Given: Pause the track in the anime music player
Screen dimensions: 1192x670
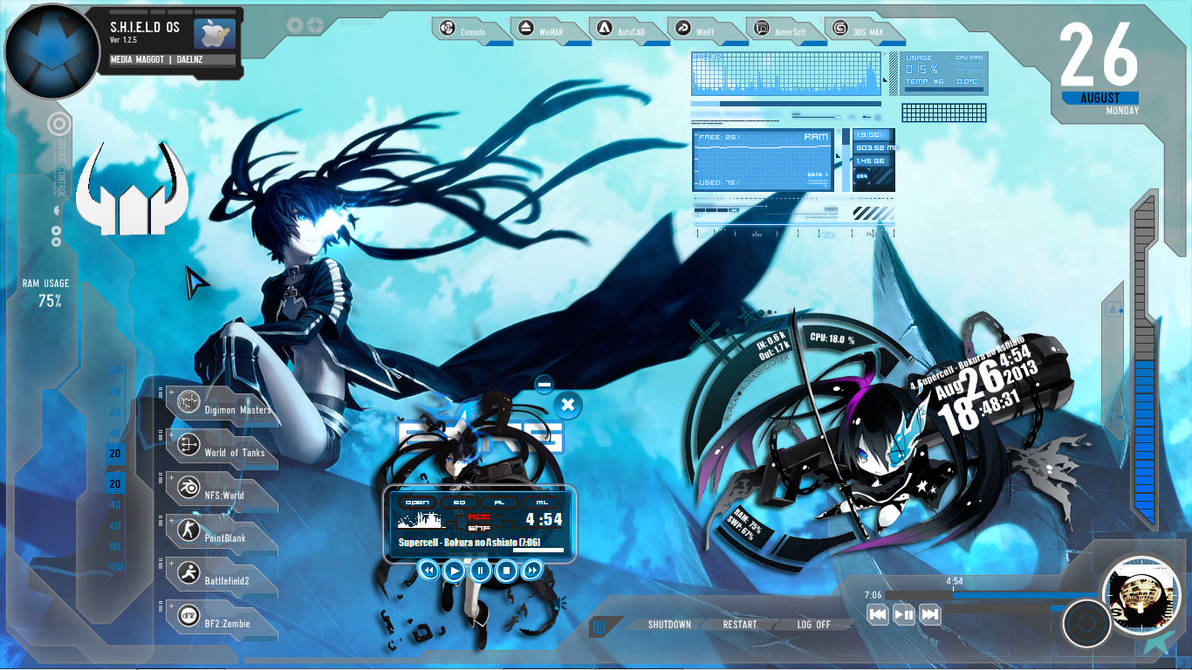Looking at the screenshot, I should point(480,570).
